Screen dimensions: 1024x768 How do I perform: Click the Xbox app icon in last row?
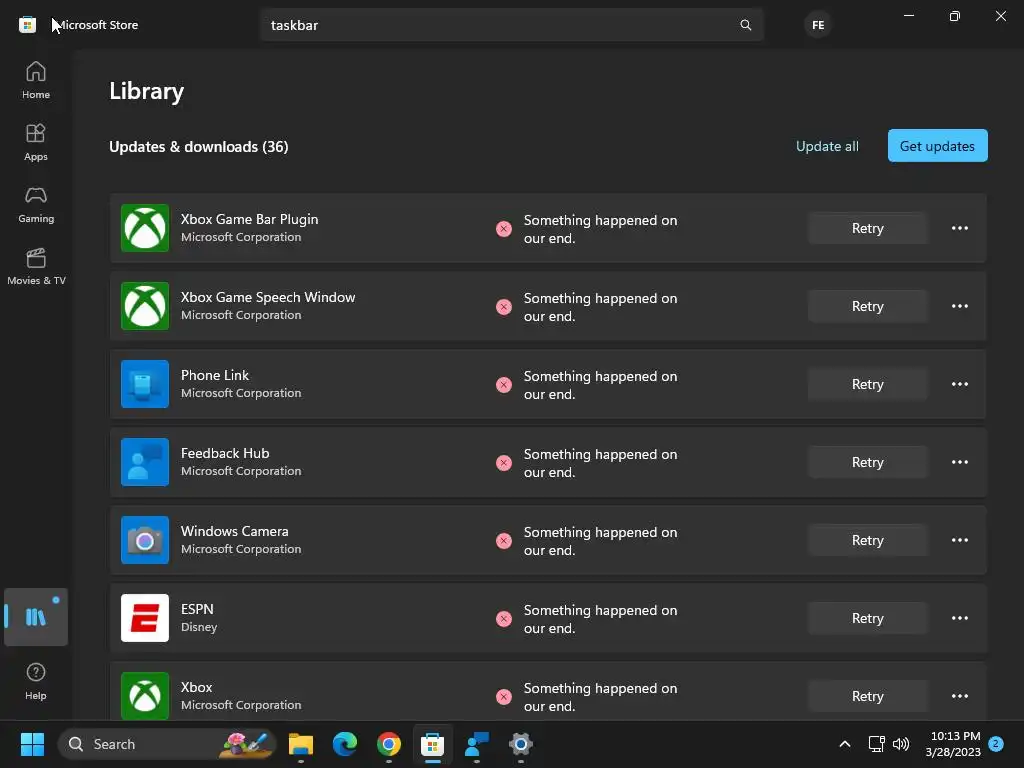click(145, 696)
